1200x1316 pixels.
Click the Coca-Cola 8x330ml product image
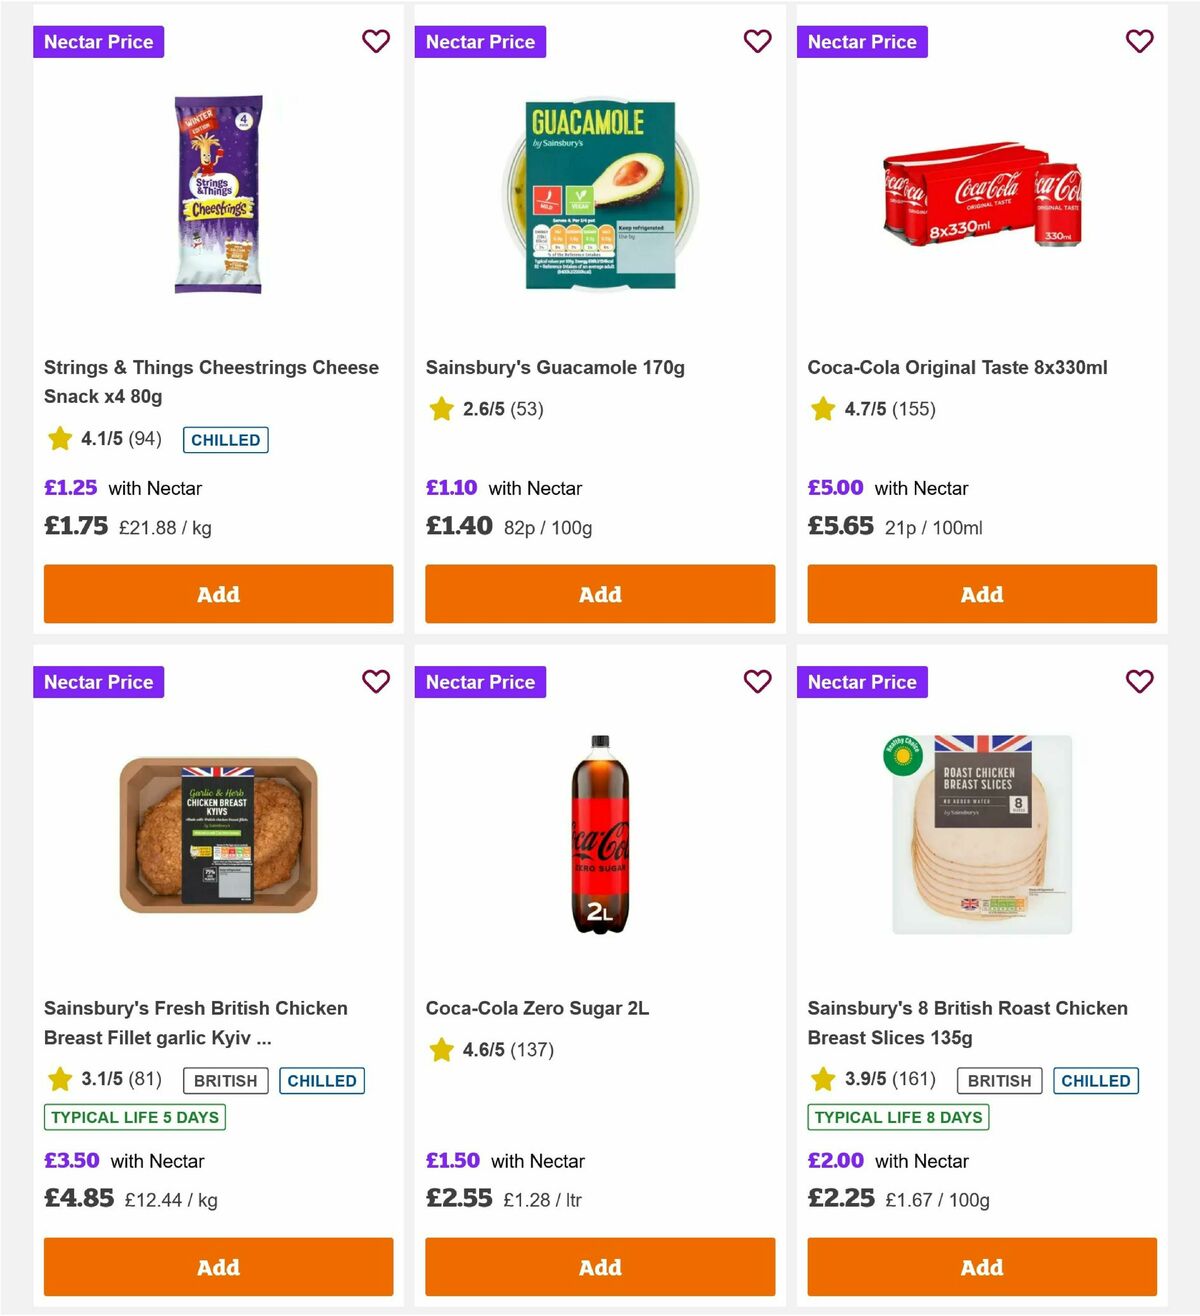[981, 197]
